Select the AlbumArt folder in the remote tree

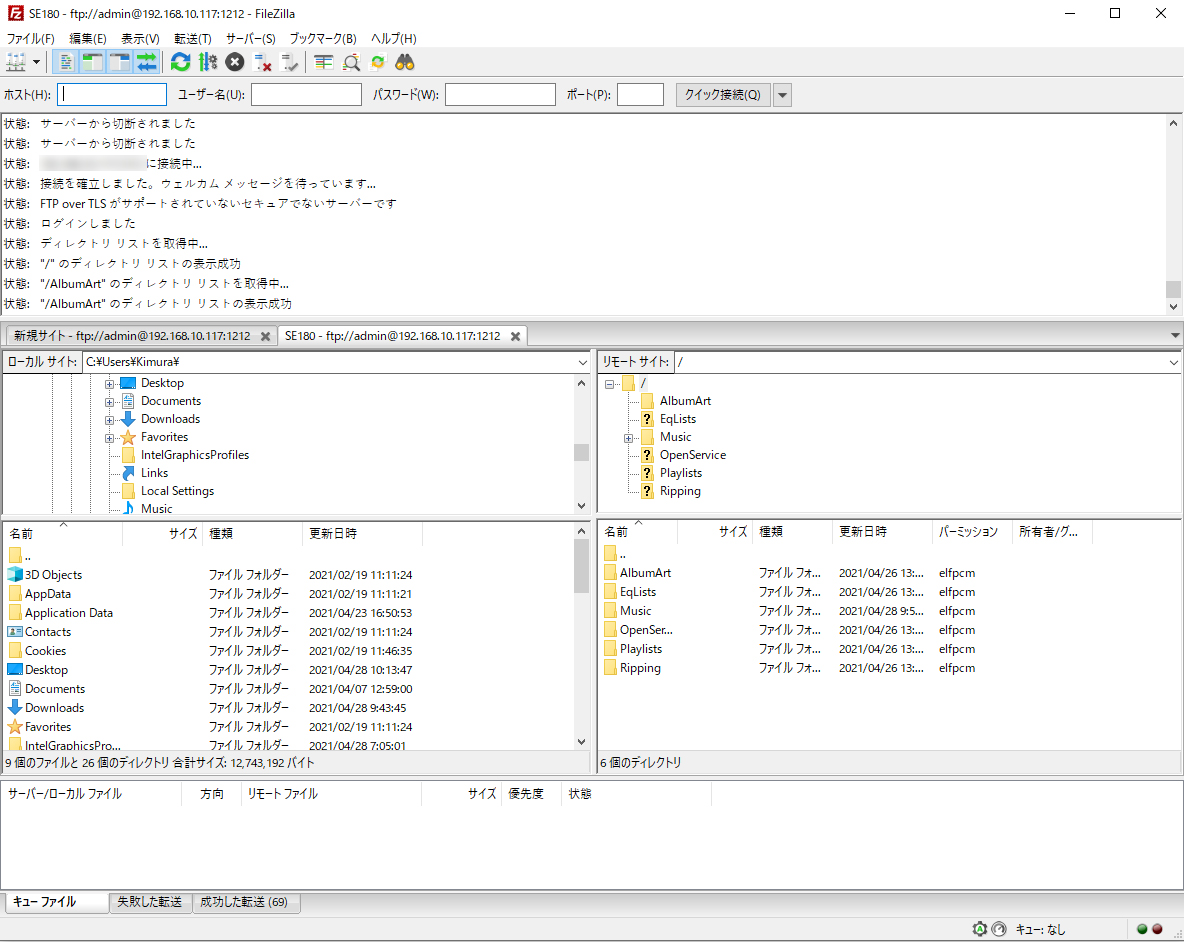[x=685, y=401]
